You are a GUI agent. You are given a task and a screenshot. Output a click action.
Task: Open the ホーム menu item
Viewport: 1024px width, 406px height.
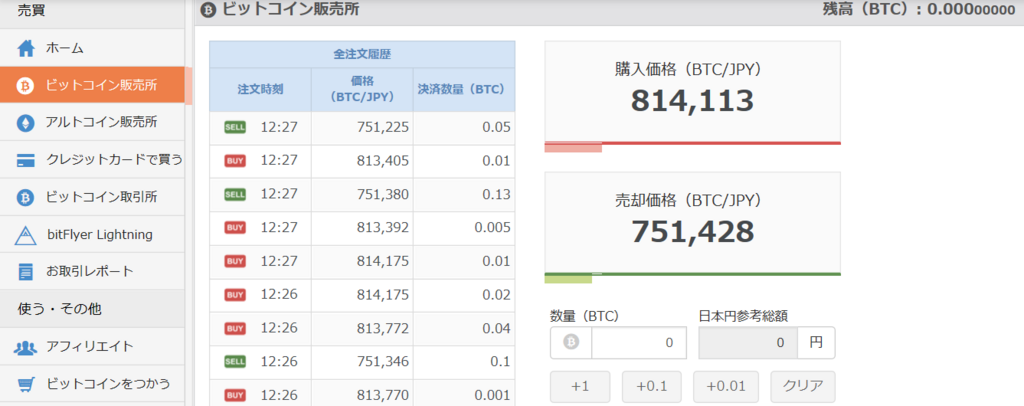coord(92,48)
